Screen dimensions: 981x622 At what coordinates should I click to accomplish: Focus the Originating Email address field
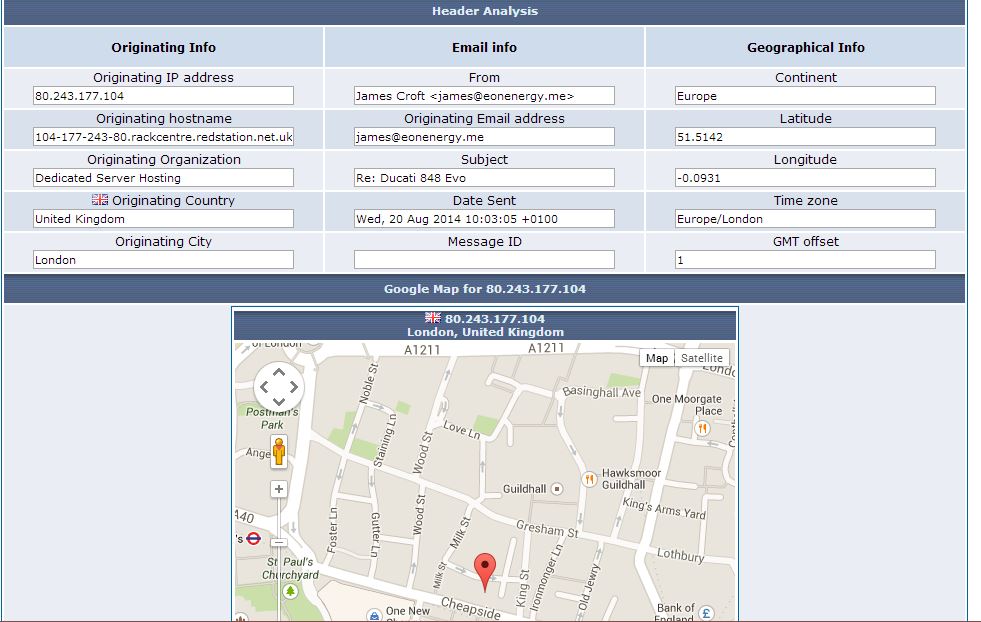[x=484, y=137]
